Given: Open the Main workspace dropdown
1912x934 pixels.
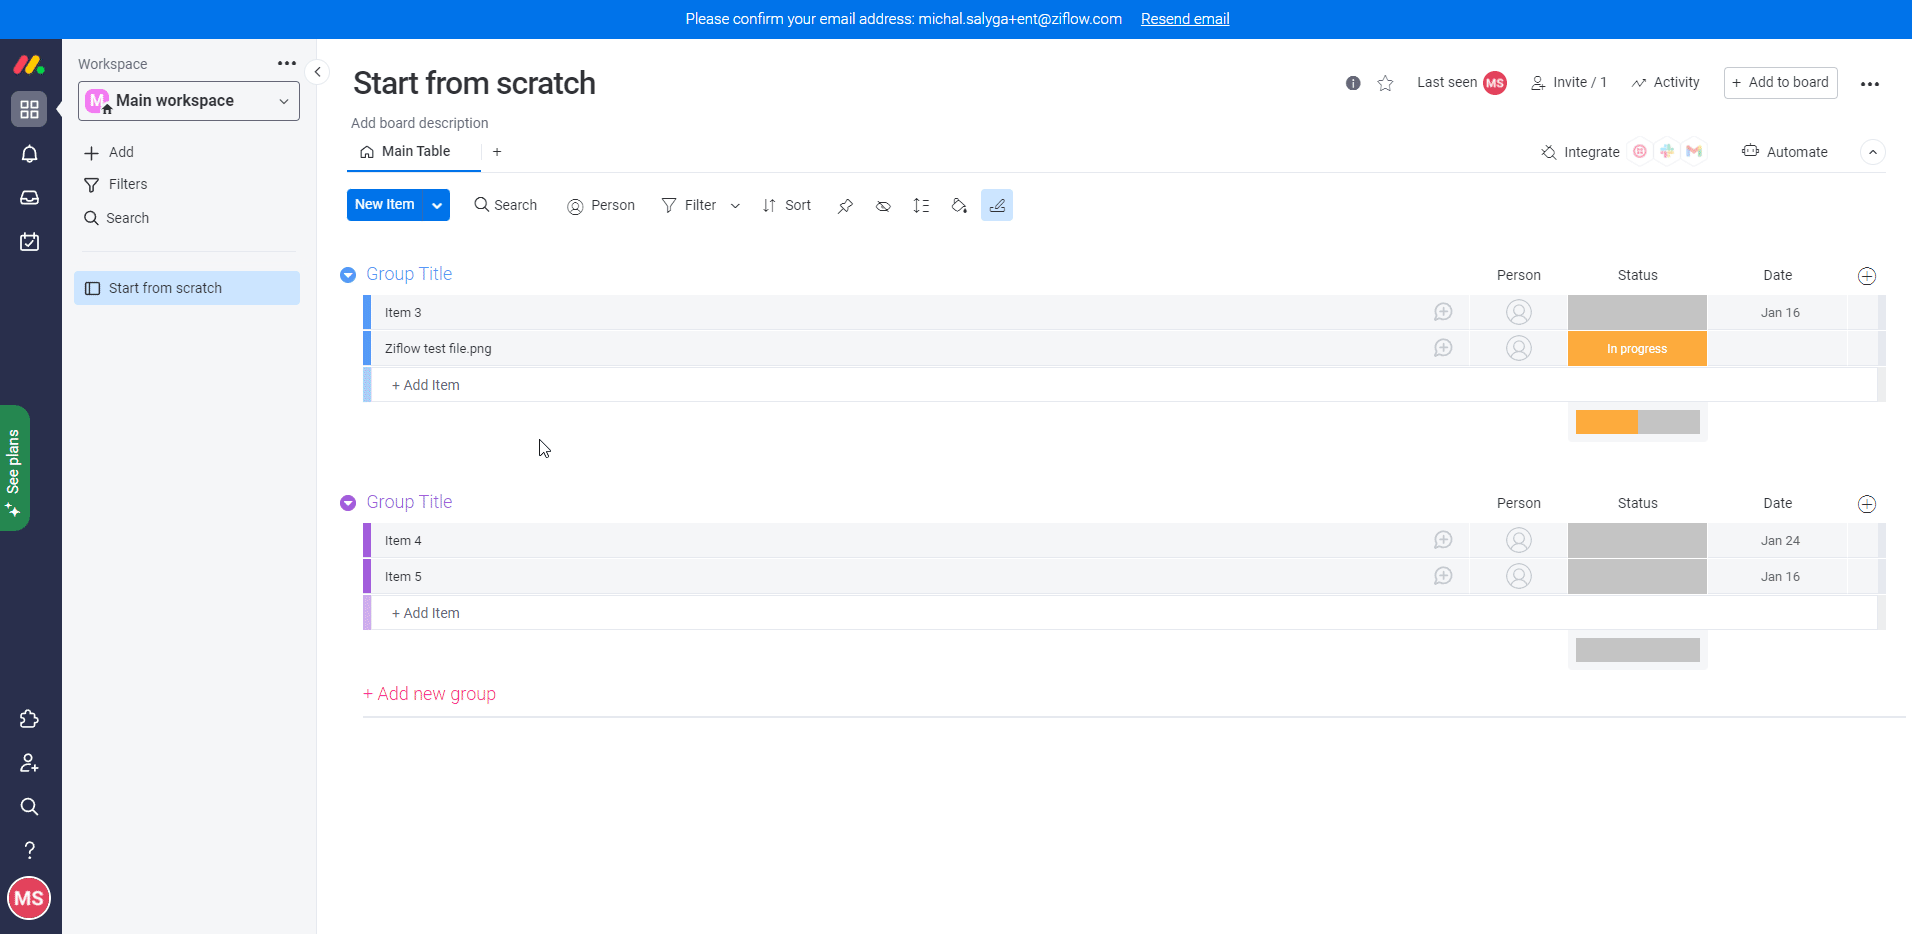Looking at the screenshot, I should pyautogui.click(x=189, y=101).
